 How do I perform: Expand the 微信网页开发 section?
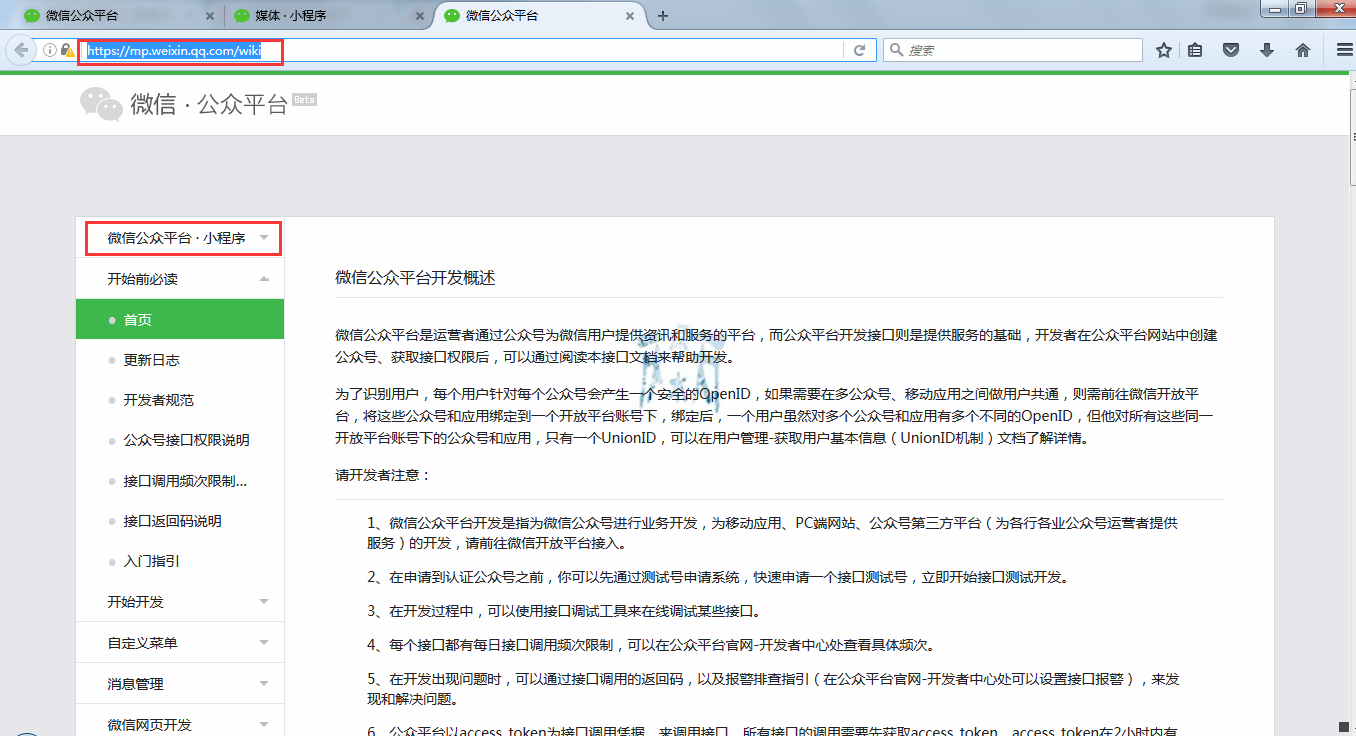tap(180, 725)
